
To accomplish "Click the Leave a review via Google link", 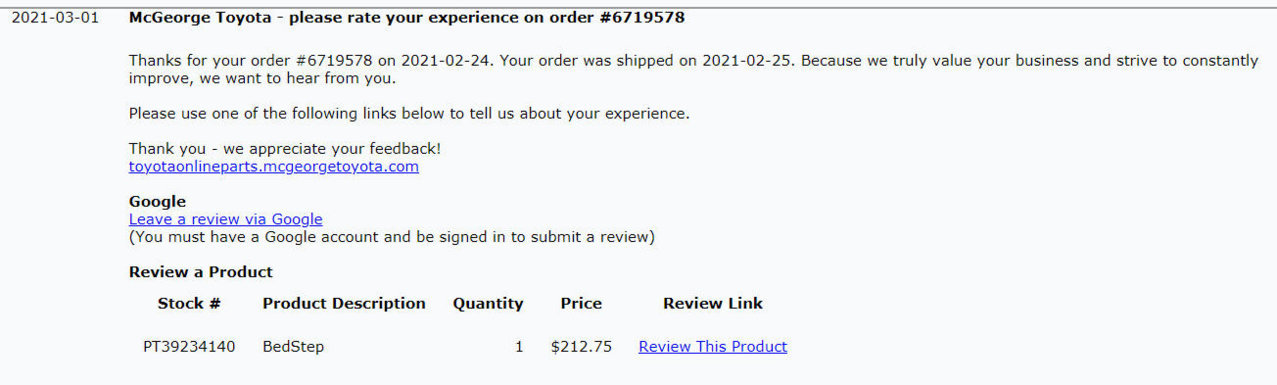I will point(226,219).
